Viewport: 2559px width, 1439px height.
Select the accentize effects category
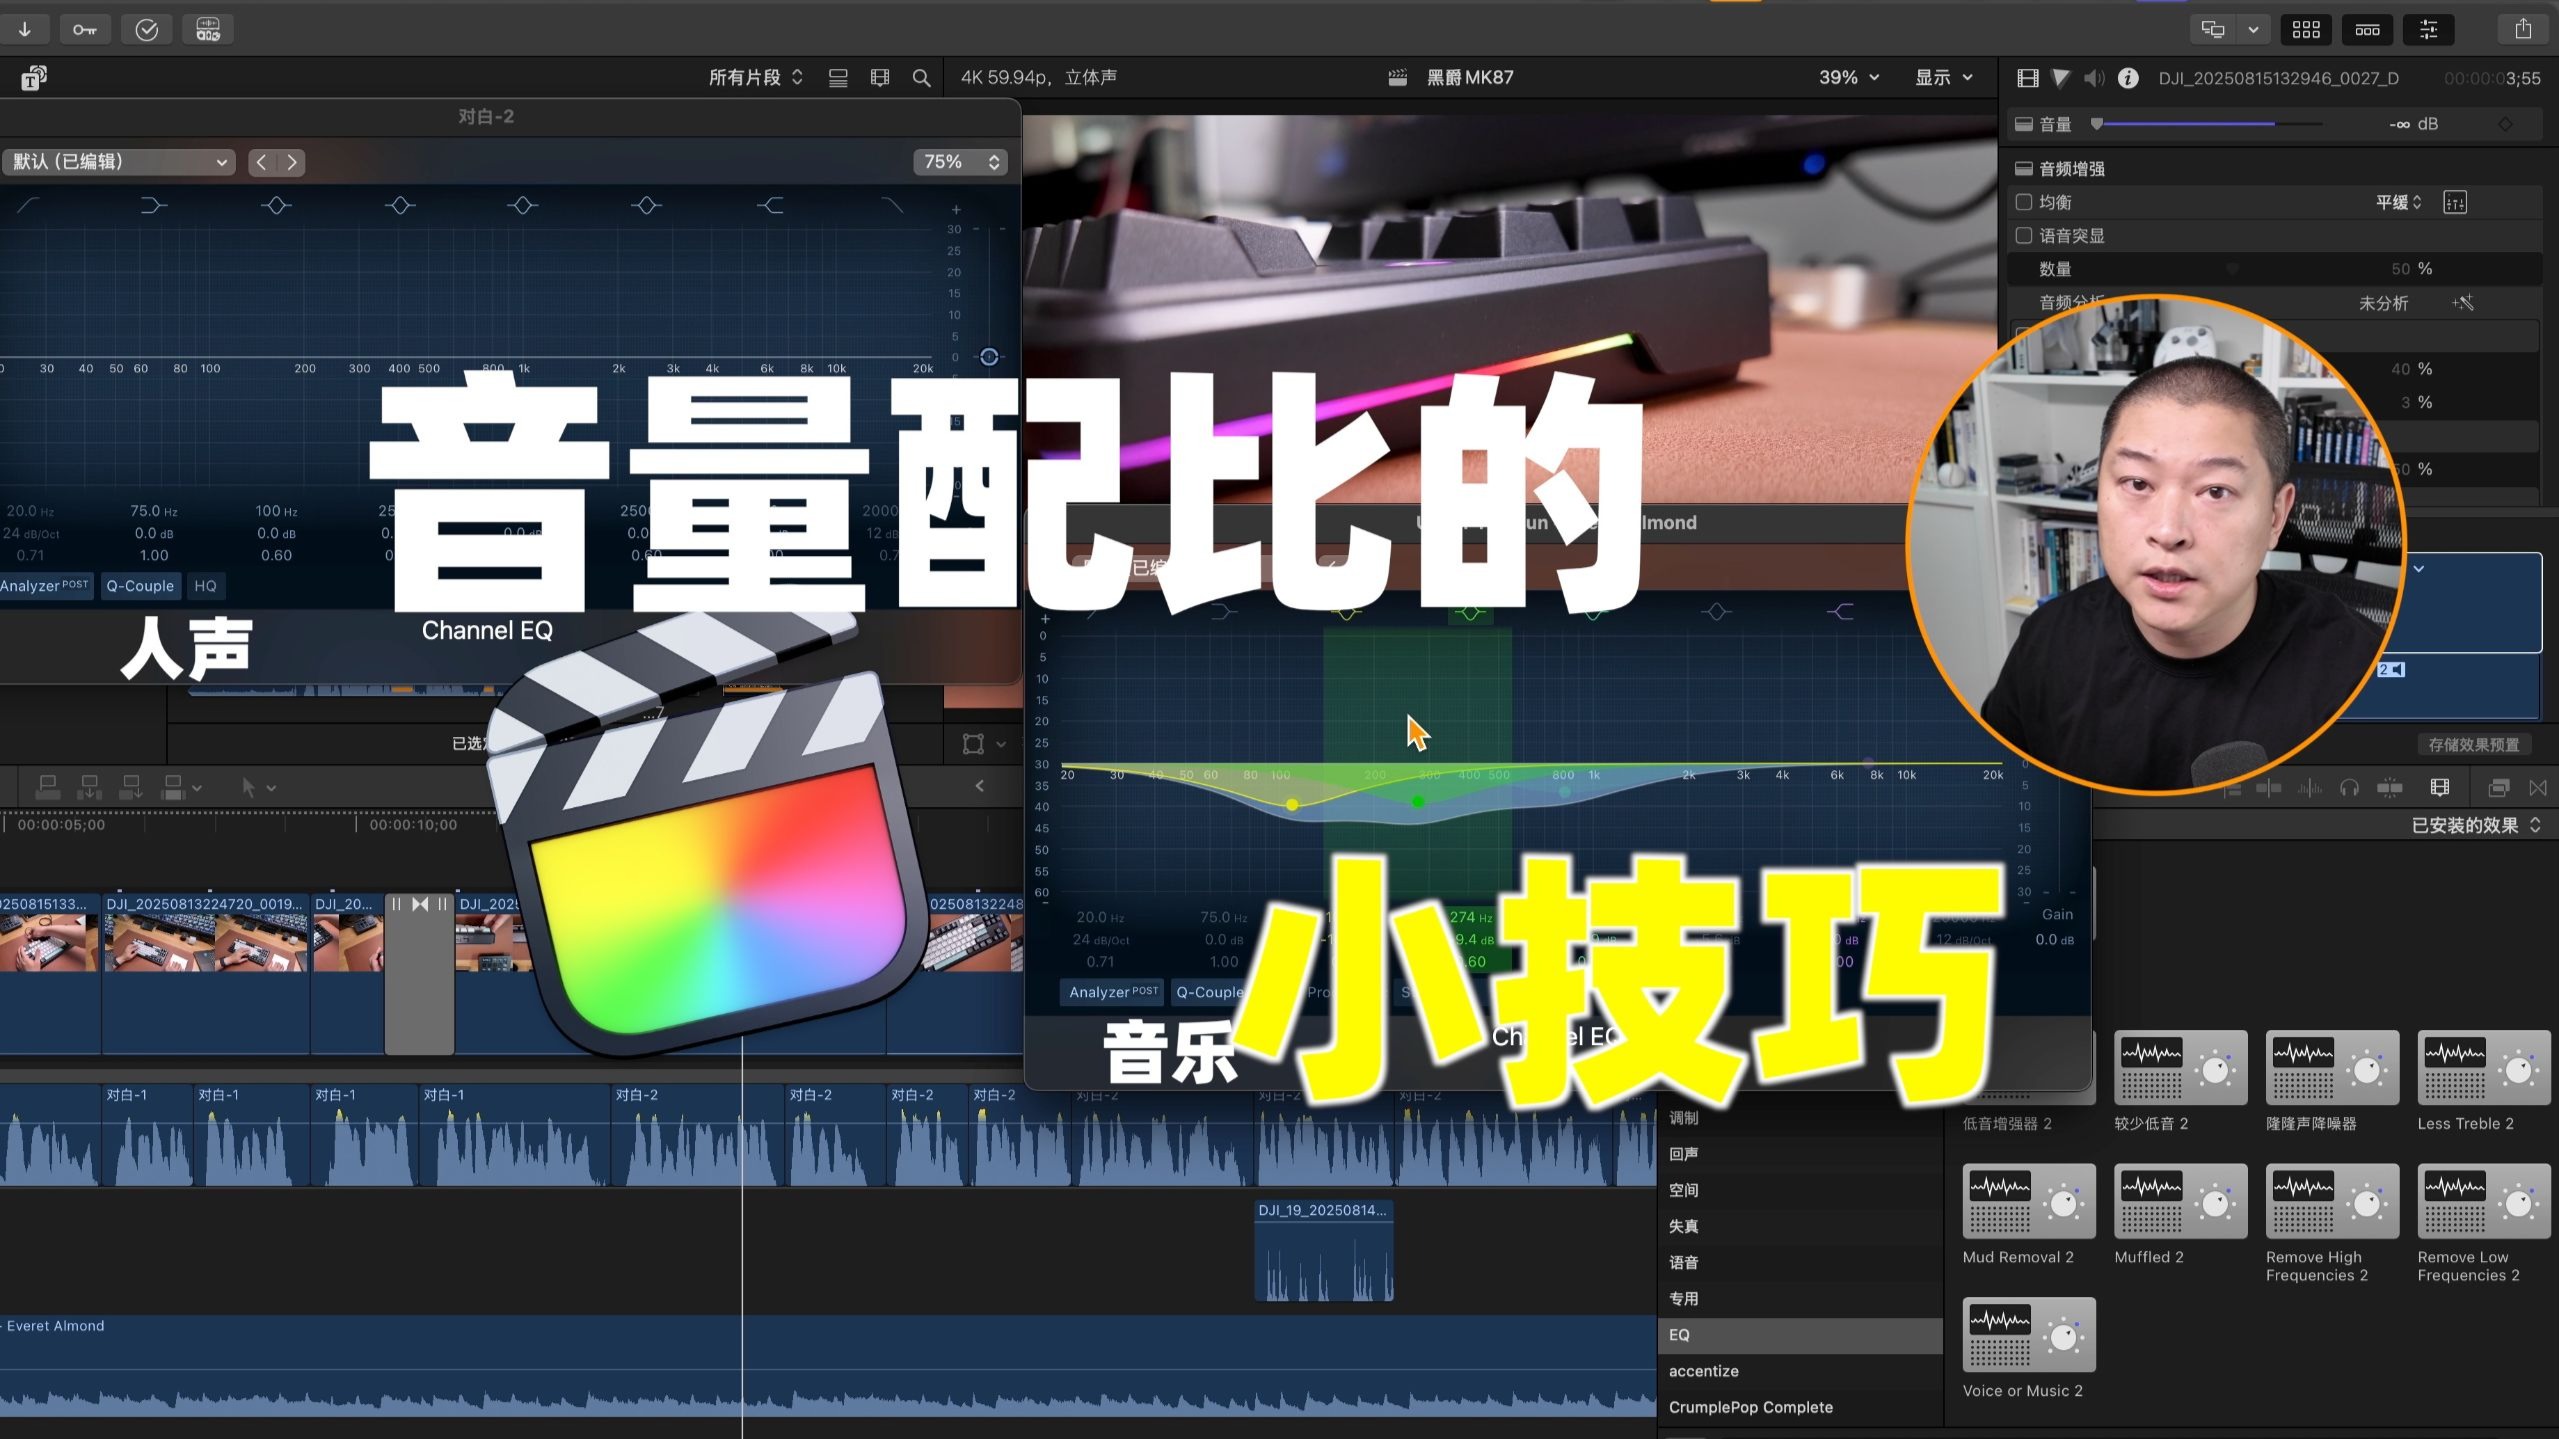pos(1800,1371)
